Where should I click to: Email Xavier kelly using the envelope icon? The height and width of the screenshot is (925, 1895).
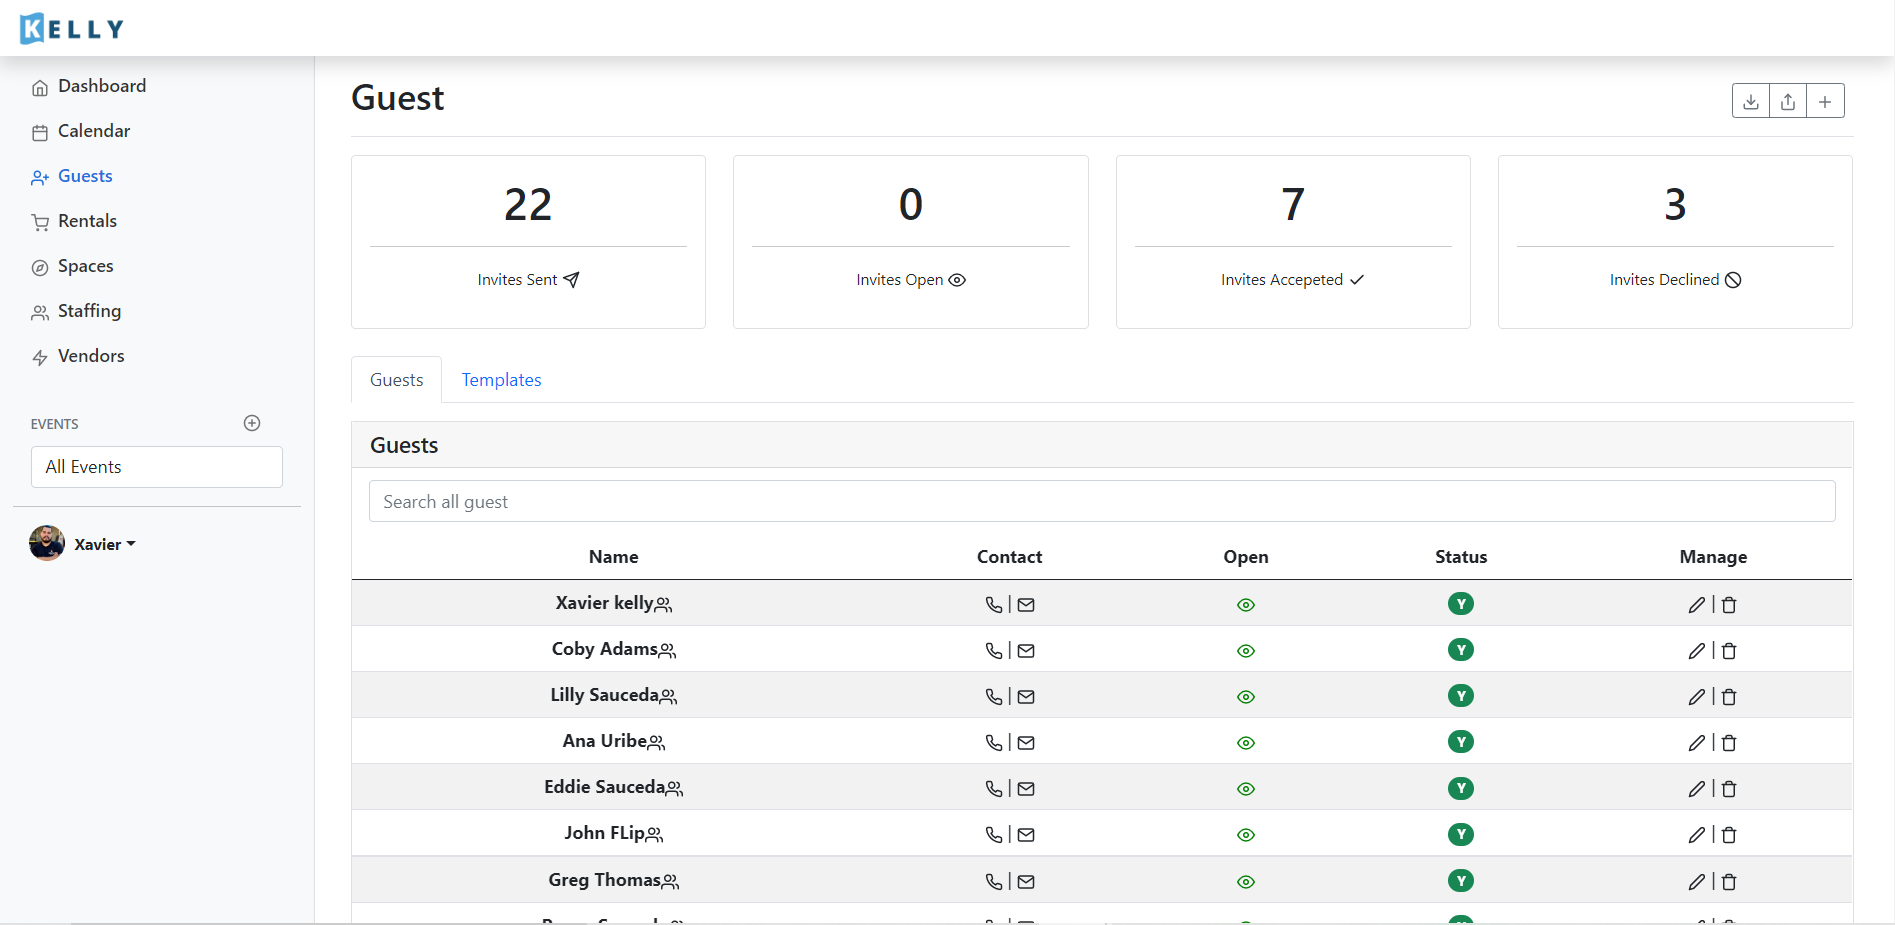(x=1026, y=604)
